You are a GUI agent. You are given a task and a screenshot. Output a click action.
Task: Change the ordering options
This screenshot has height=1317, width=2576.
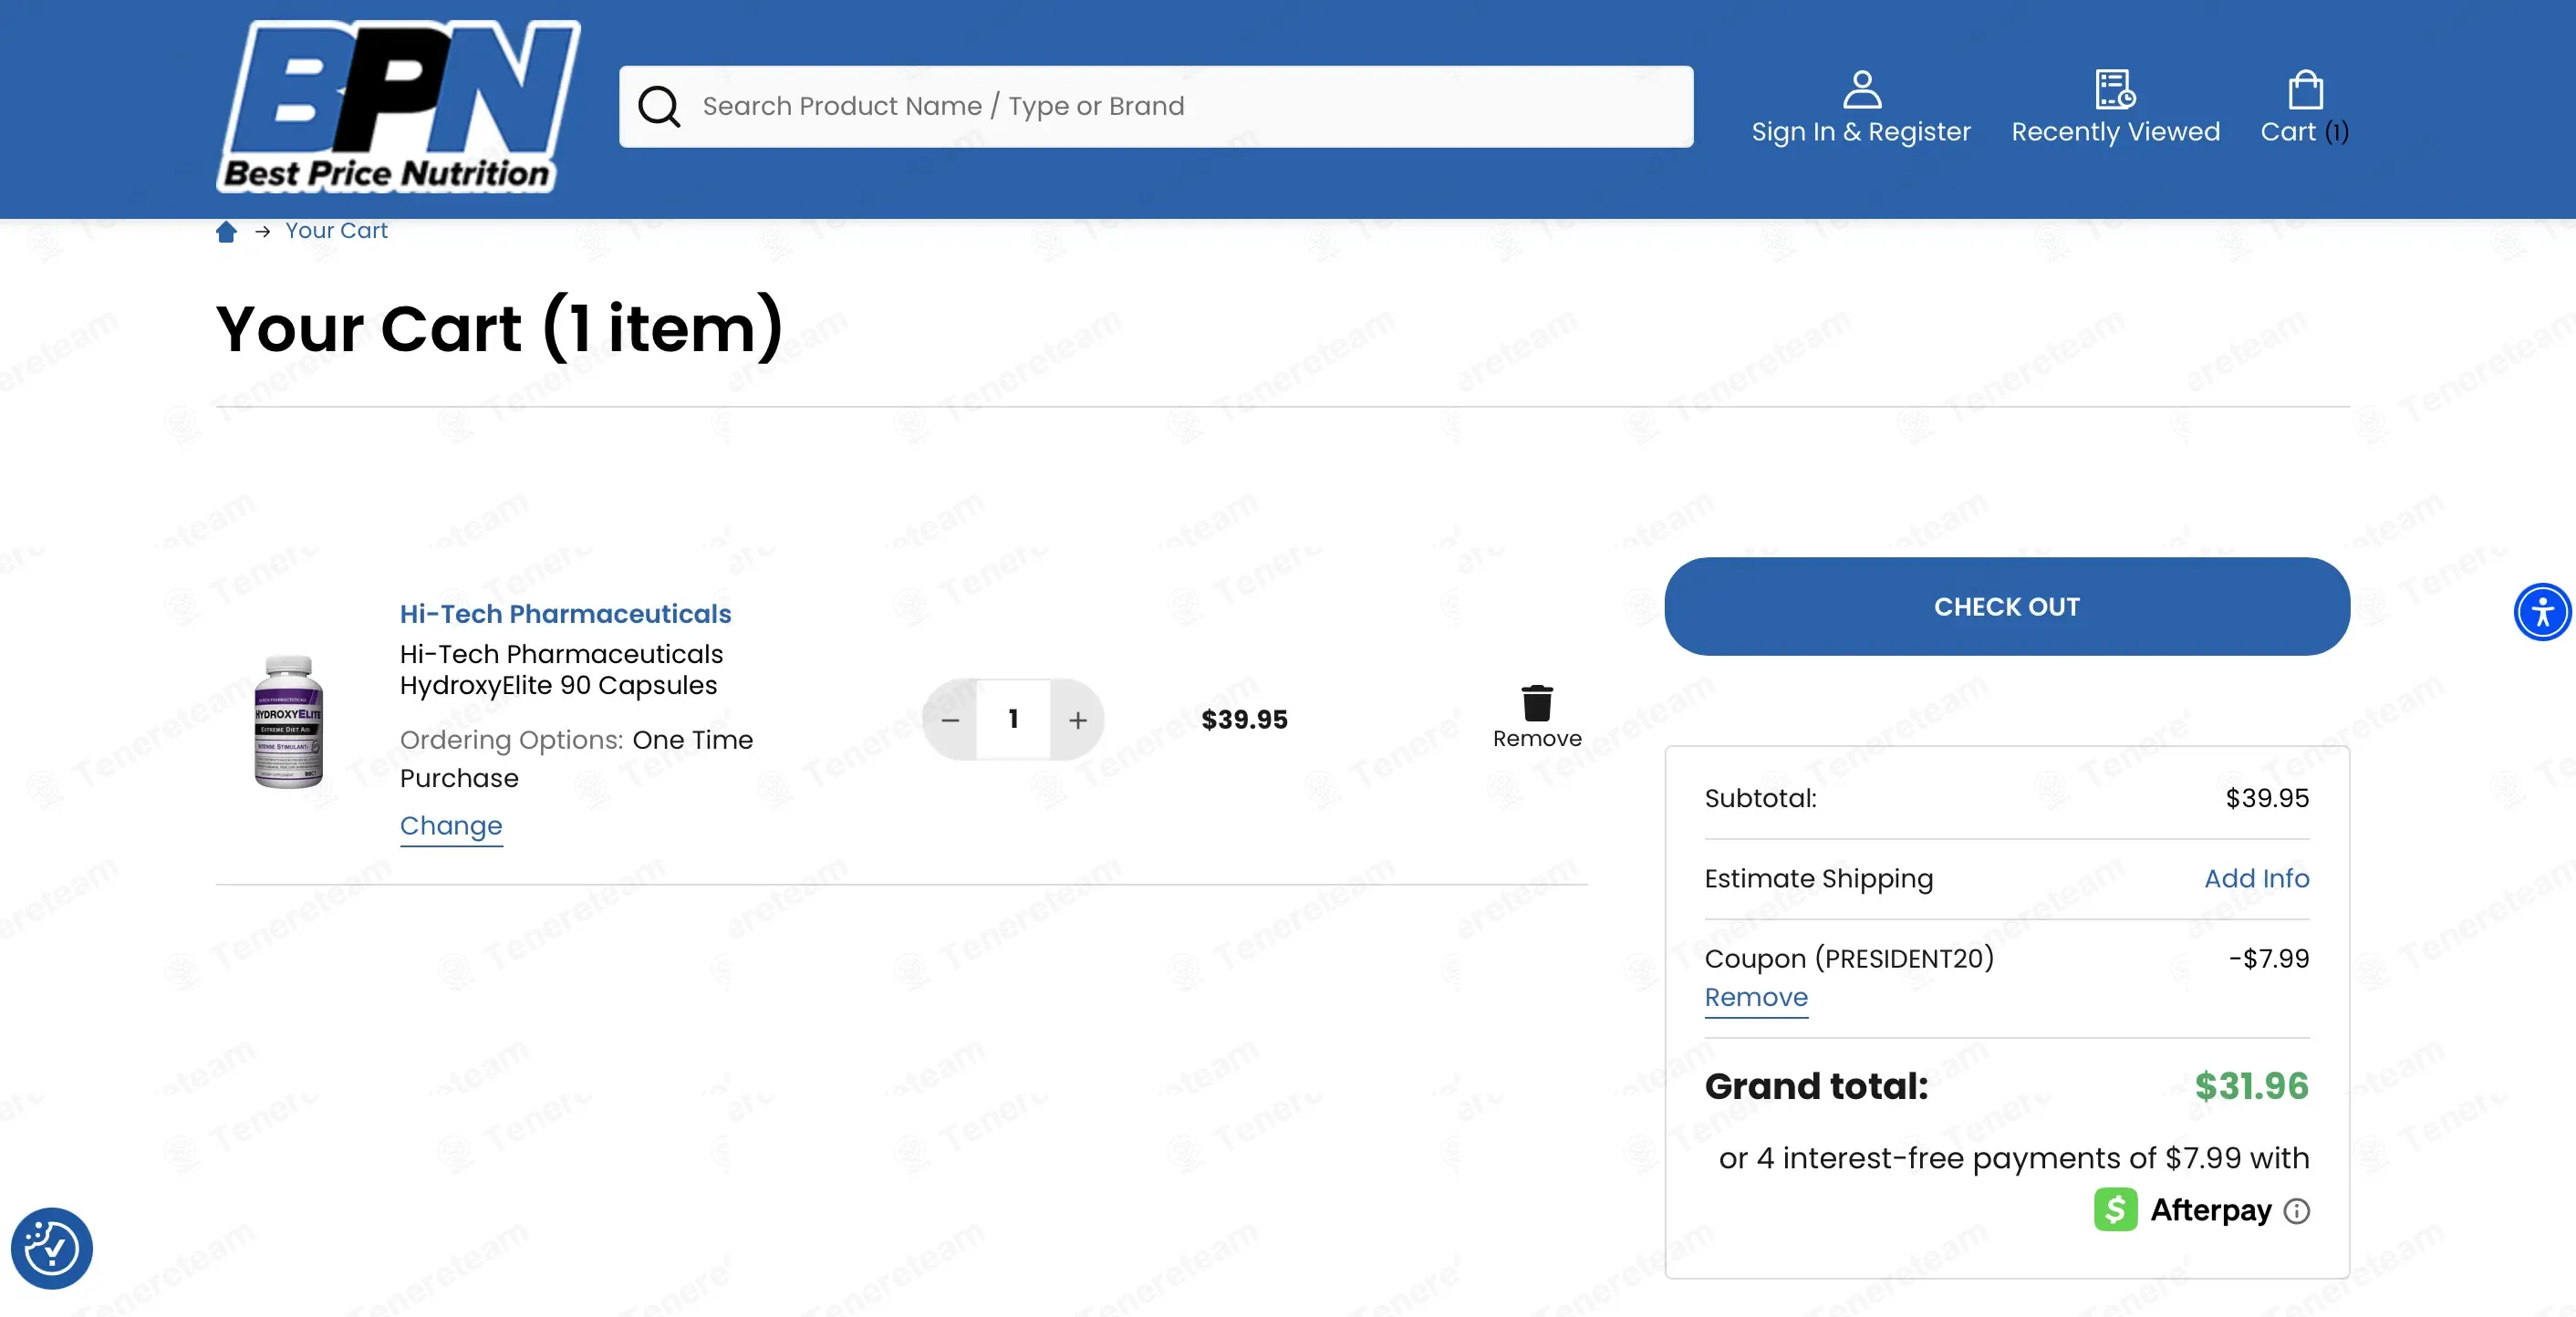coord(451,825)
